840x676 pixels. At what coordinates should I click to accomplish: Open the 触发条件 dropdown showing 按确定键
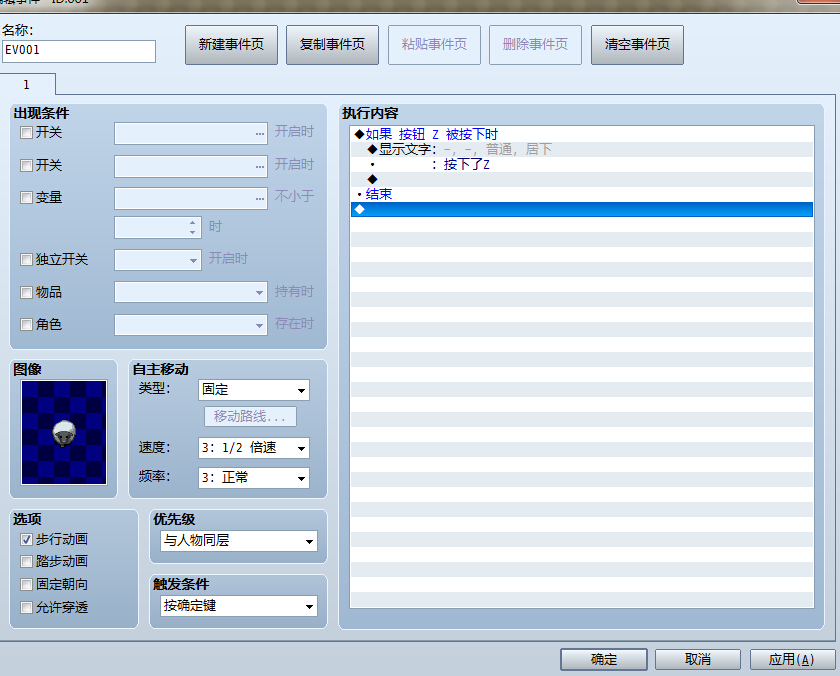[239, 606]
